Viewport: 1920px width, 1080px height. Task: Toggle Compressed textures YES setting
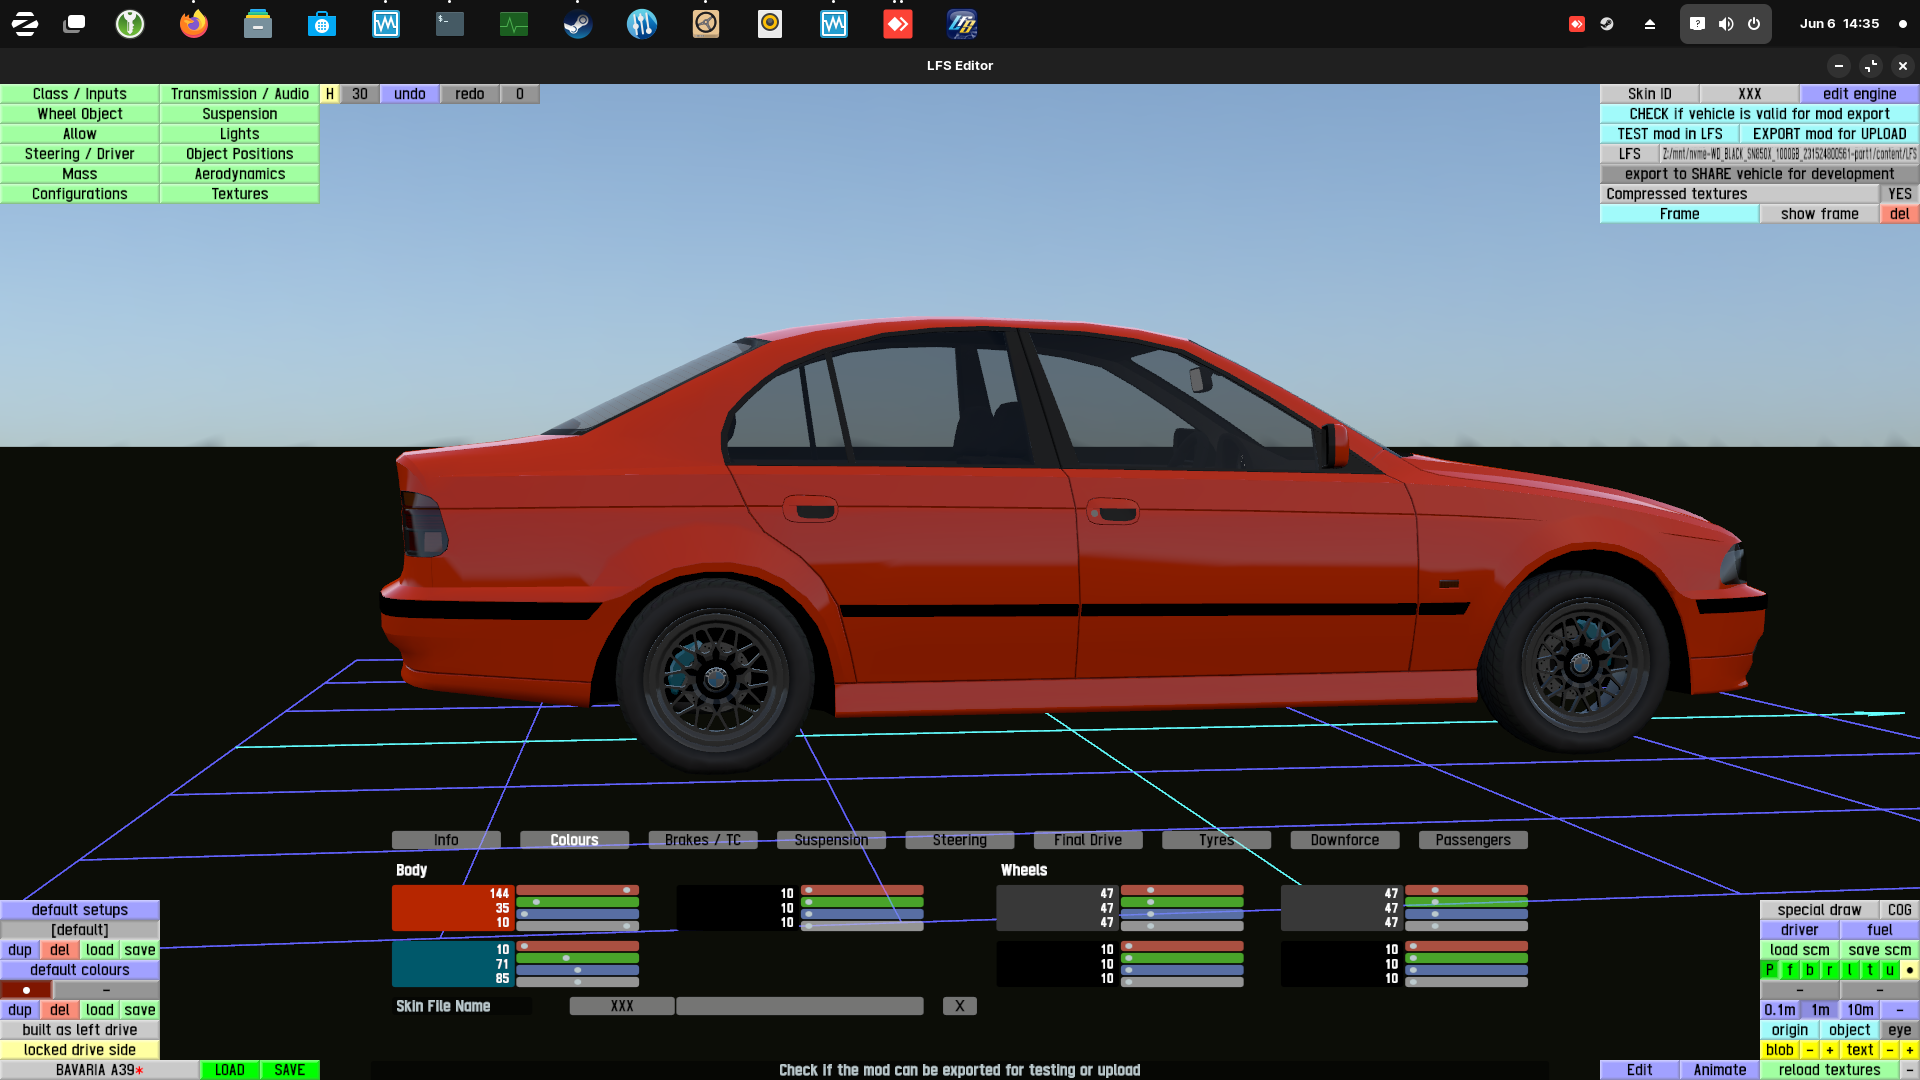(x=1899, y=194)
